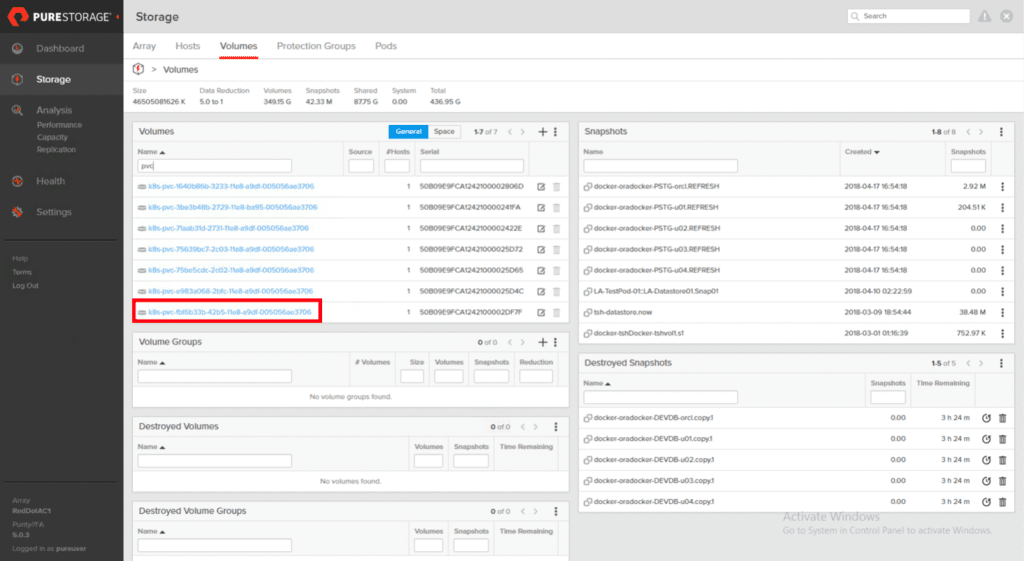Image resolution: width=1024 pixels, height=561 pixels.
Task: Click Log Out
Action: [x=25, y=286]
